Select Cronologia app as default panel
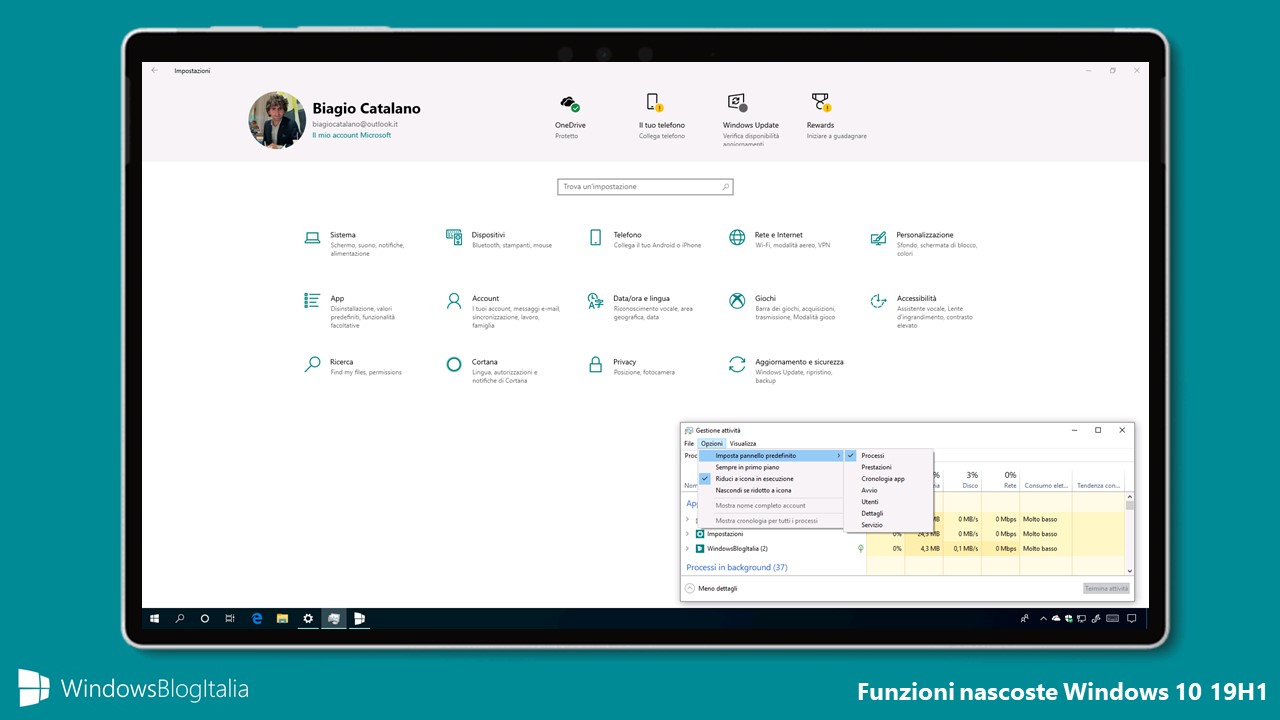The width and height of the screenshot is (1280, 720). coord(889,479)
